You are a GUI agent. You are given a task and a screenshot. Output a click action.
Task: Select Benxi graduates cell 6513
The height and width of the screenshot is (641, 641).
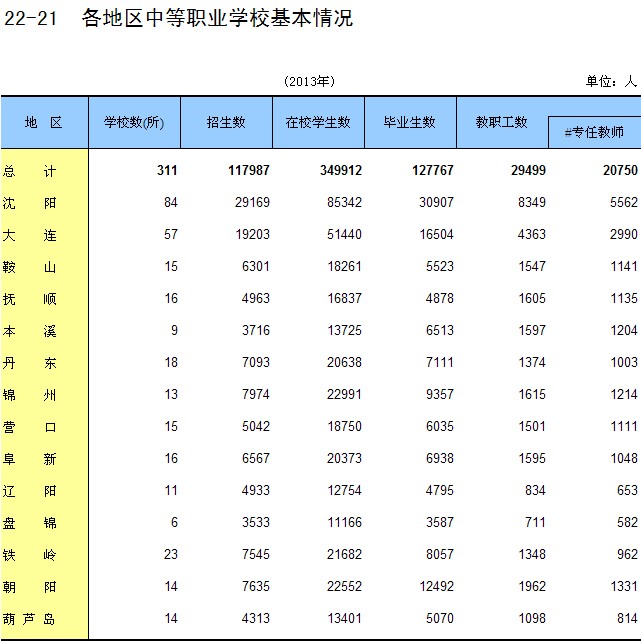click(440, 330)
